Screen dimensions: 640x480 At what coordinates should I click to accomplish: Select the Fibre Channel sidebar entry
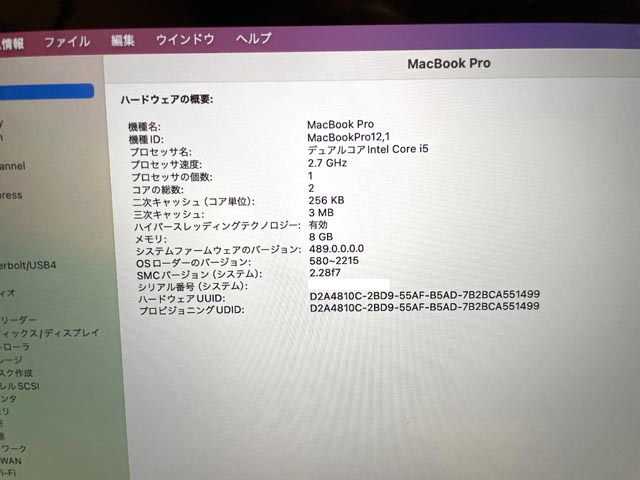[14, 166]
